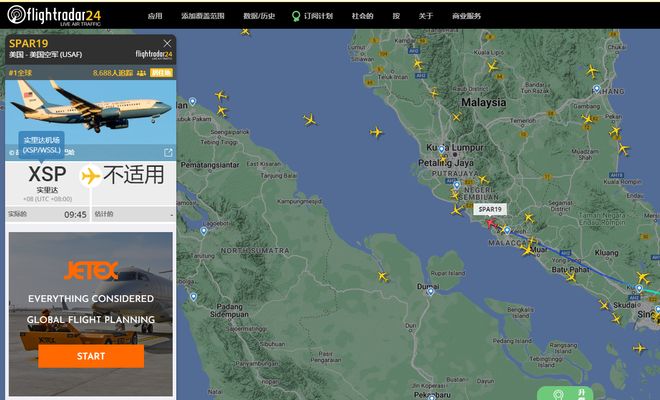Viewport: 660px width, 400px height.
Task: Click the 09:45 actual departure time
Action: [x=75, y=215]
